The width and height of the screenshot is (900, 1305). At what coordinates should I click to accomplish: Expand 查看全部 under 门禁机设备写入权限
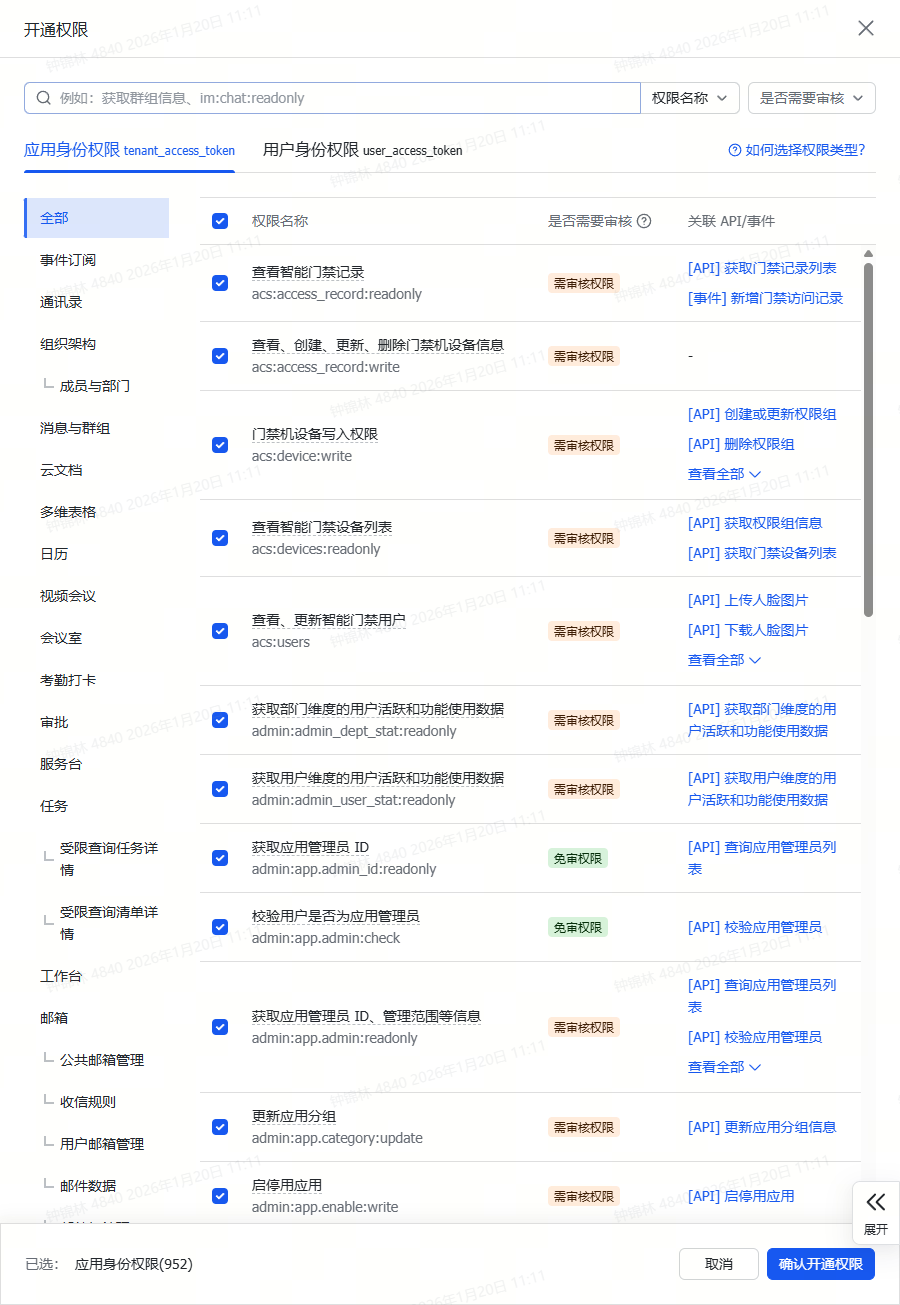click(x=724, y=474)
